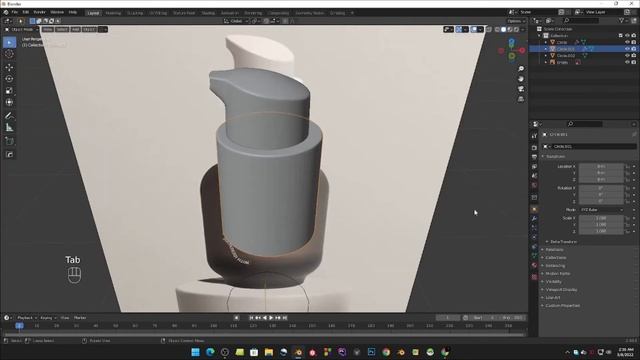The height and width of the screenshot is (360, 640).
Task: Open the timeline Playback menu
Action: (27, 318)
